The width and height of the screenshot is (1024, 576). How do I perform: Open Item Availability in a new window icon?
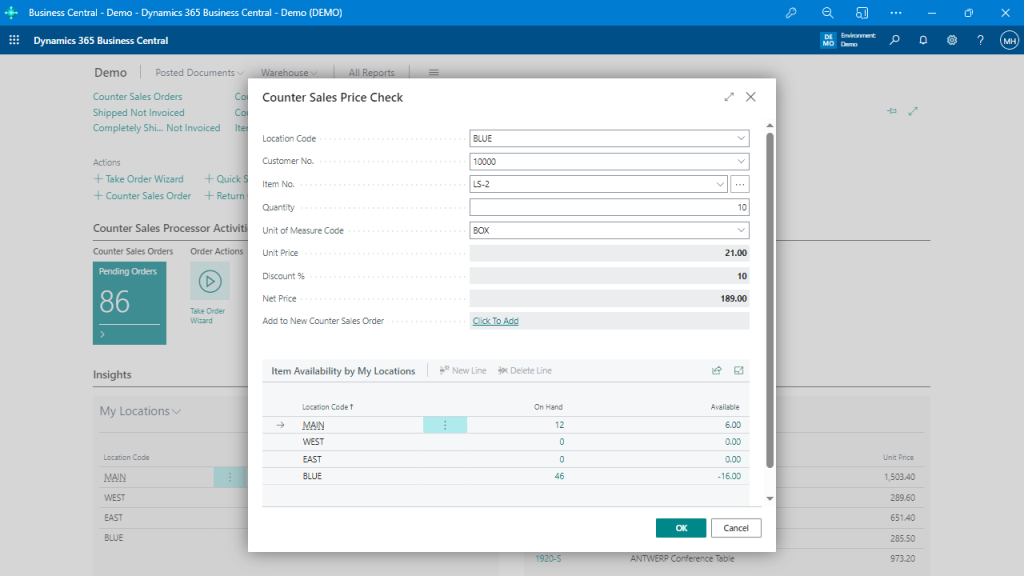[739, 370]
